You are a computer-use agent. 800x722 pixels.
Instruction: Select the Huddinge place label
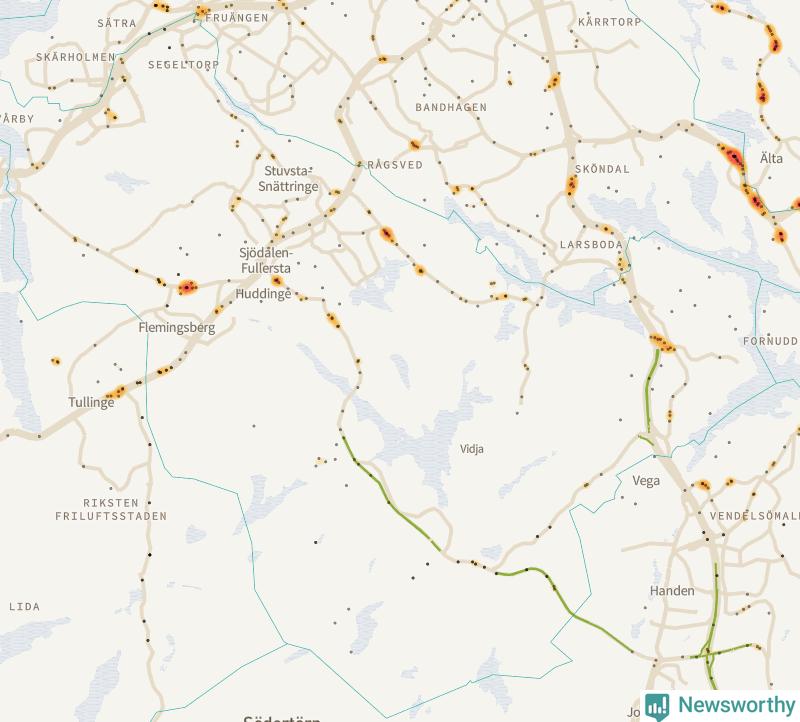(x=263, y=294)
